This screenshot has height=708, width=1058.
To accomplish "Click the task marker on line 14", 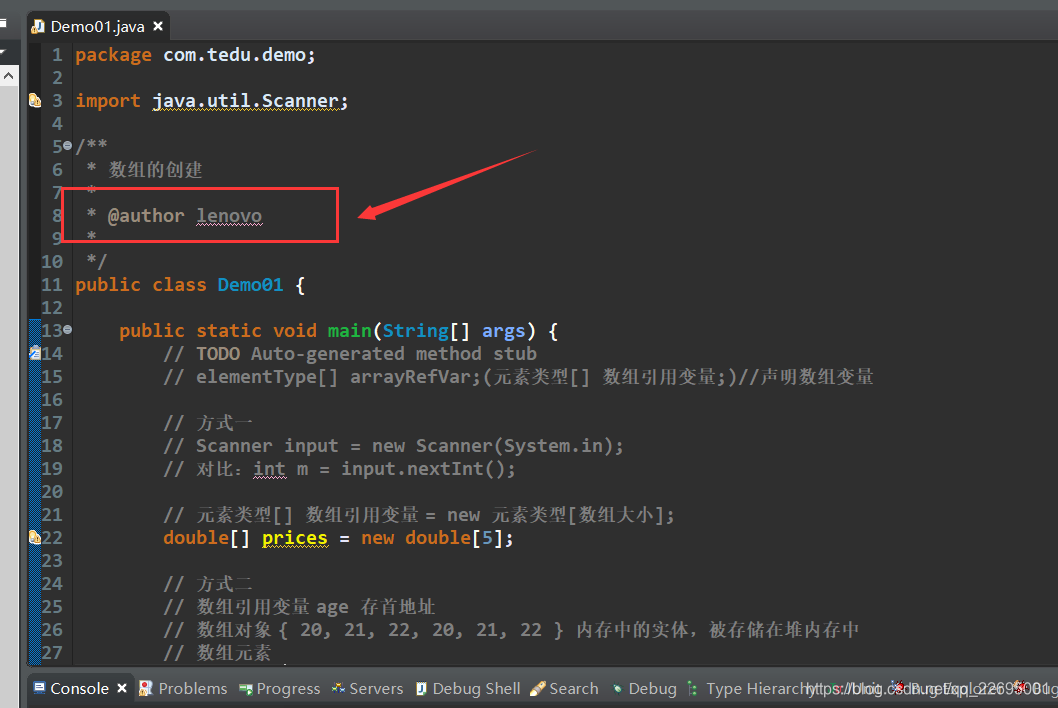I will (35, 353).
